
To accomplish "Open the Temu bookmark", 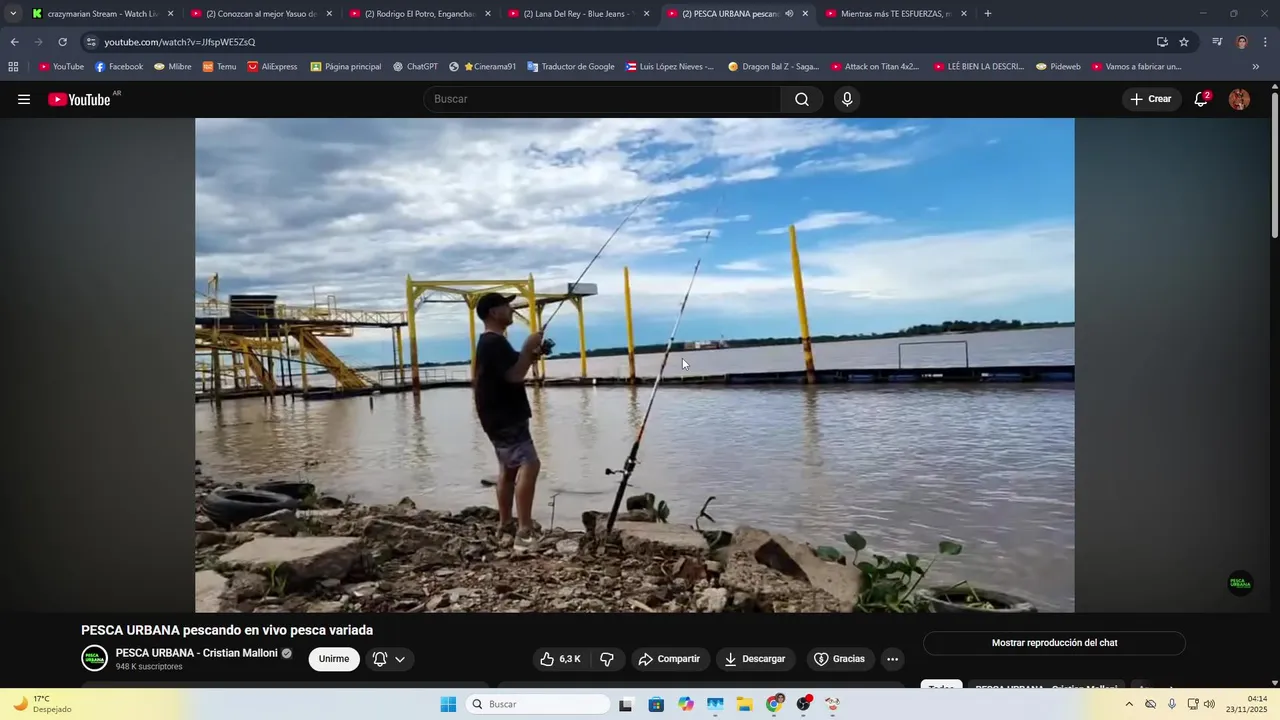I will [220, 67].
